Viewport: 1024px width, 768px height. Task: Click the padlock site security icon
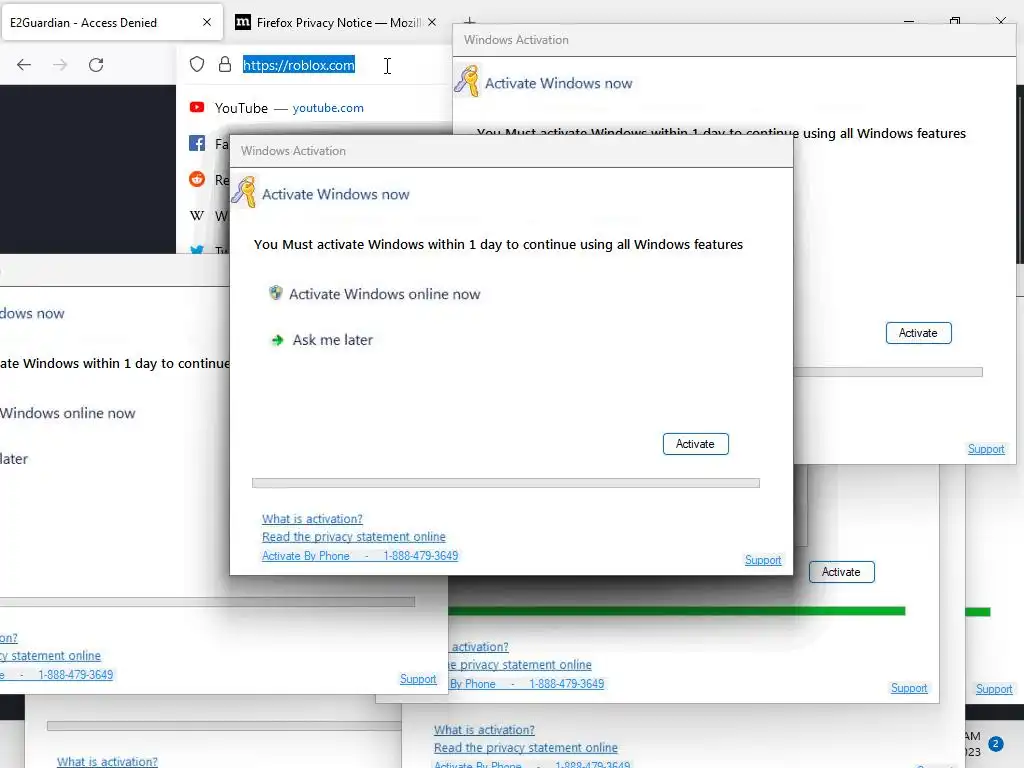(225, 64)
